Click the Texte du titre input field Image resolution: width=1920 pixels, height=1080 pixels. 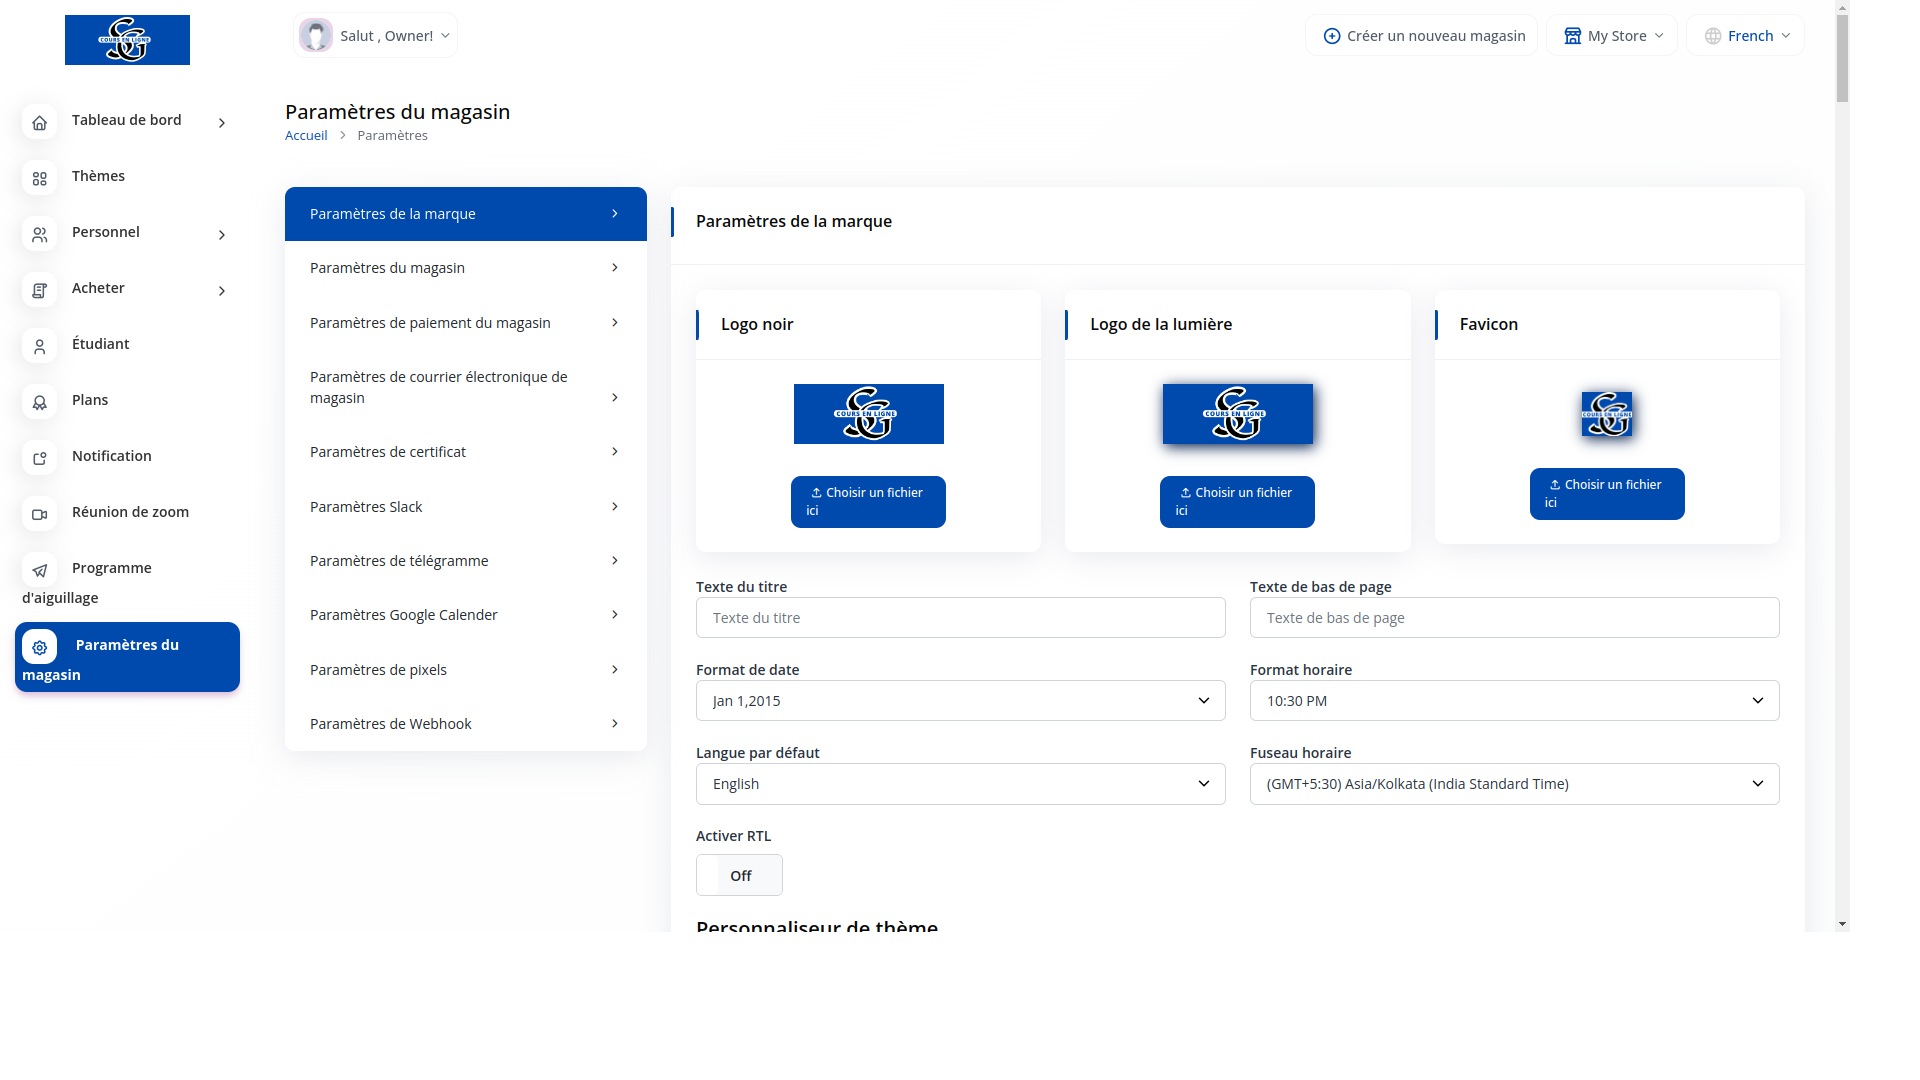[x=960, y=618]
